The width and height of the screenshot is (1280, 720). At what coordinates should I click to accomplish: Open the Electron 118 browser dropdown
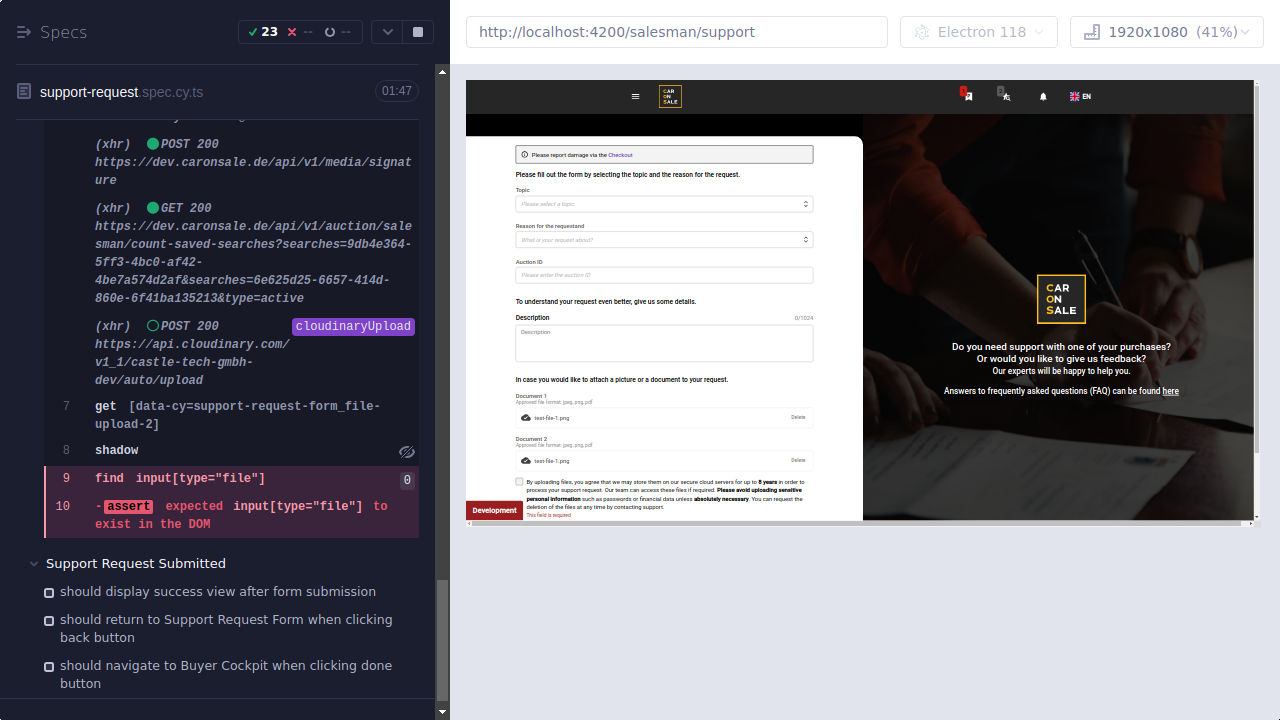pos(978,31)
